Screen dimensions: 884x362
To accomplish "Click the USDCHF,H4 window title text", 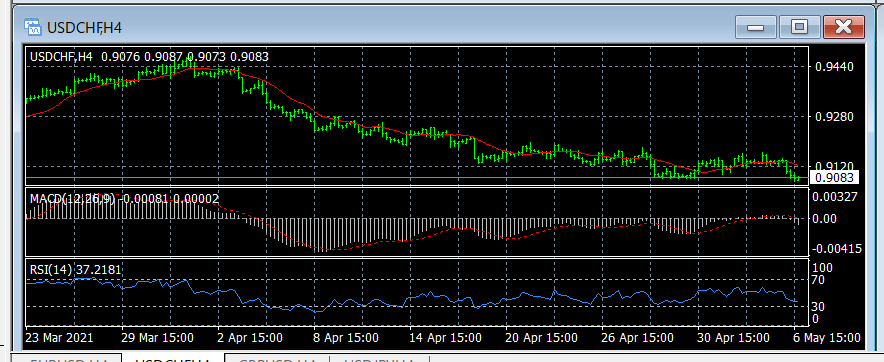I will coord(85,28).
